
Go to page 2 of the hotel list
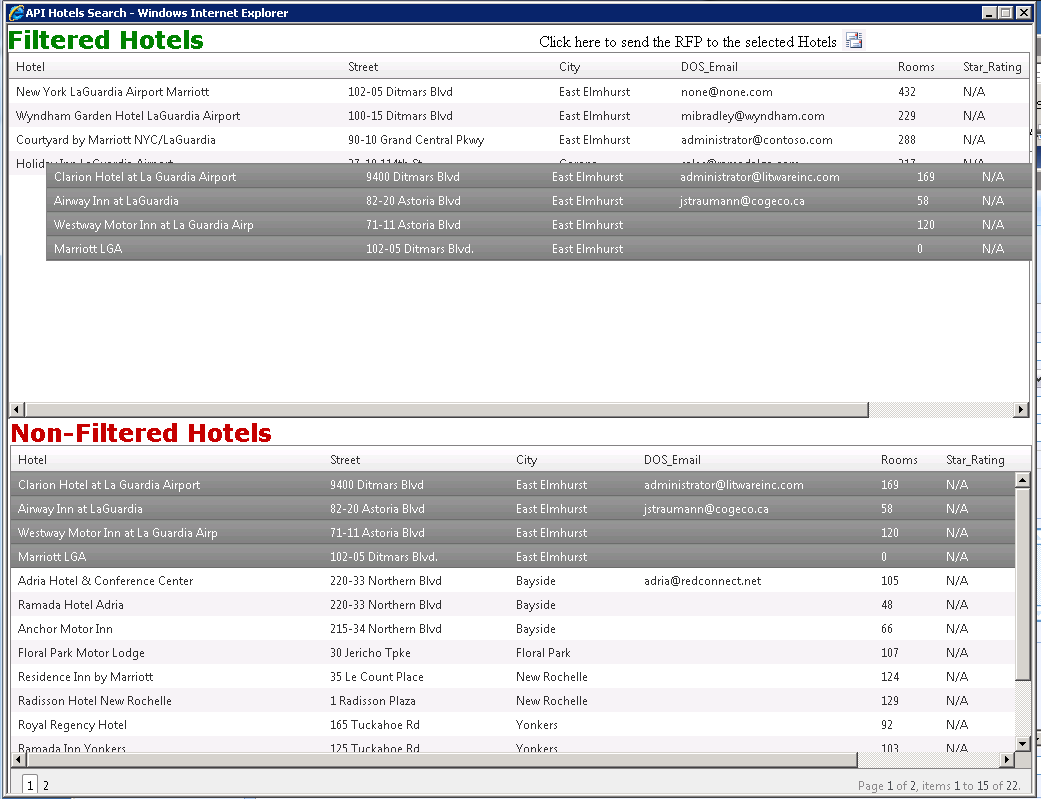pyautogui.click(x=46, y=786)
